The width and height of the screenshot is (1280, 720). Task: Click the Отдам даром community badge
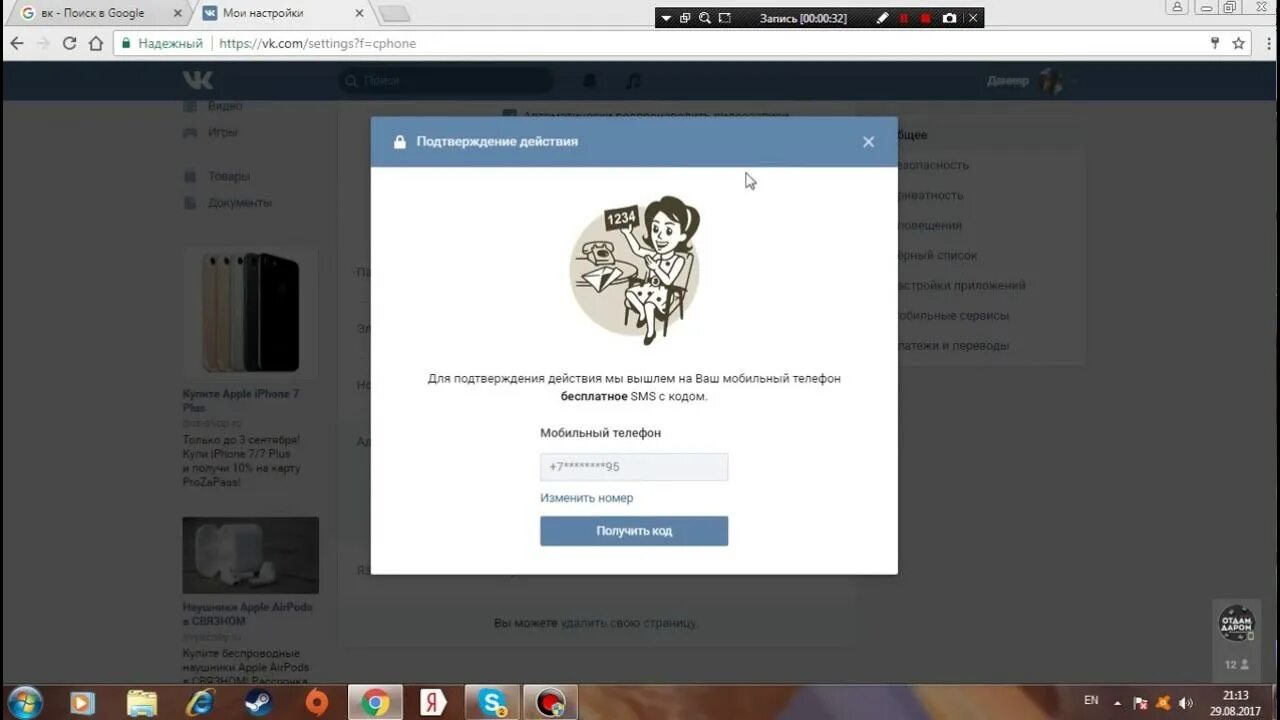click(1237, 623)
